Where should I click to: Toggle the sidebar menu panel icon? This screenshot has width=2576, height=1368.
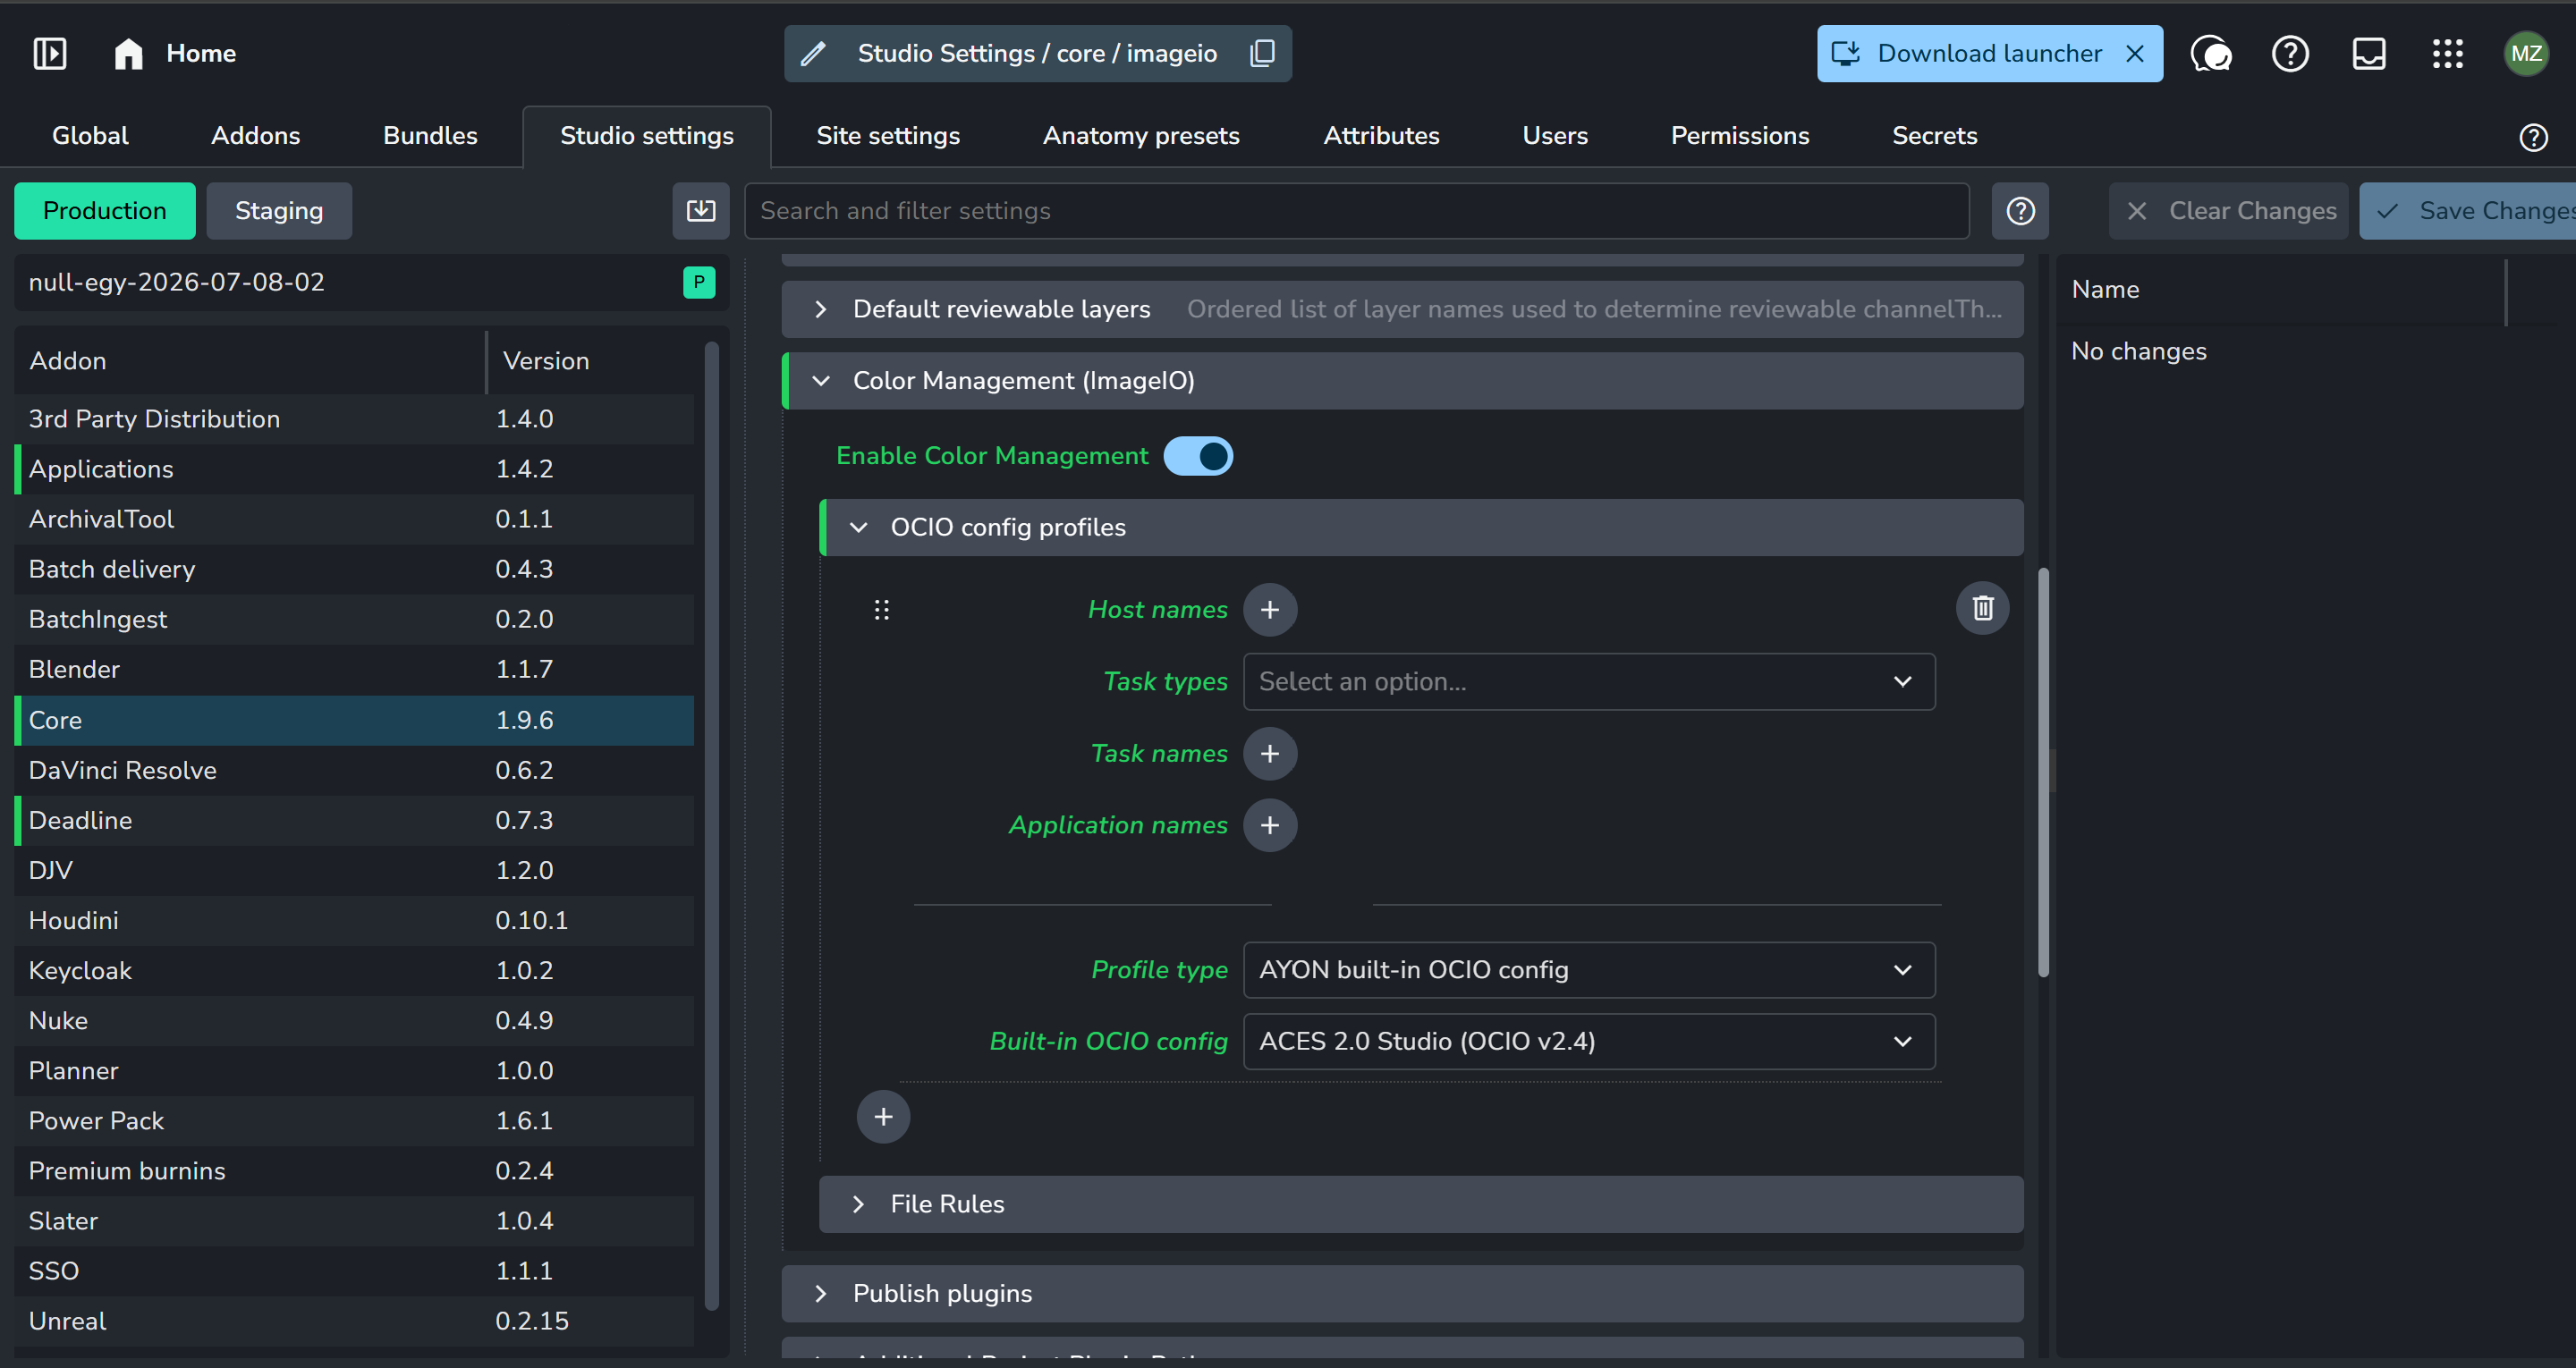click(50, 53)
